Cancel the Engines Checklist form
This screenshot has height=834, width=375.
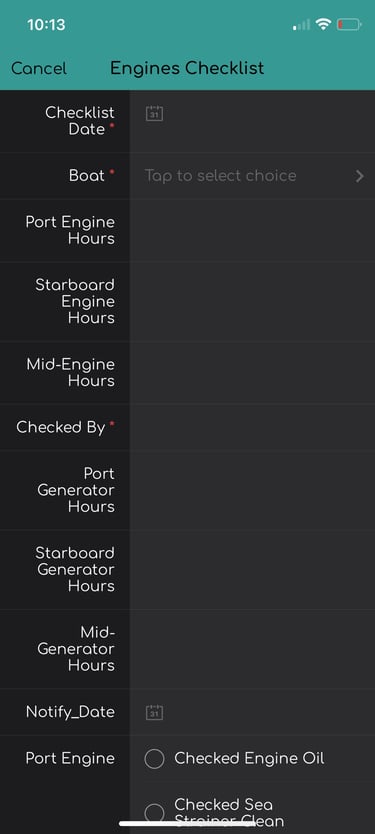39,69
